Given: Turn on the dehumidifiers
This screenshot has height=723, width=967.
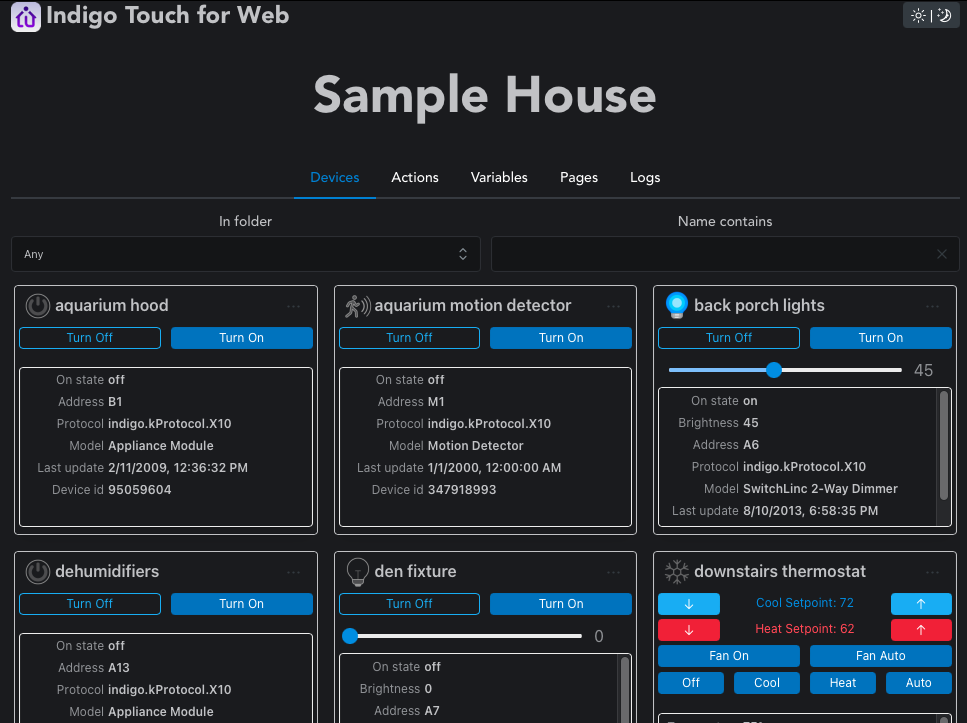Looking at the screenshot, I should (242, 604).
